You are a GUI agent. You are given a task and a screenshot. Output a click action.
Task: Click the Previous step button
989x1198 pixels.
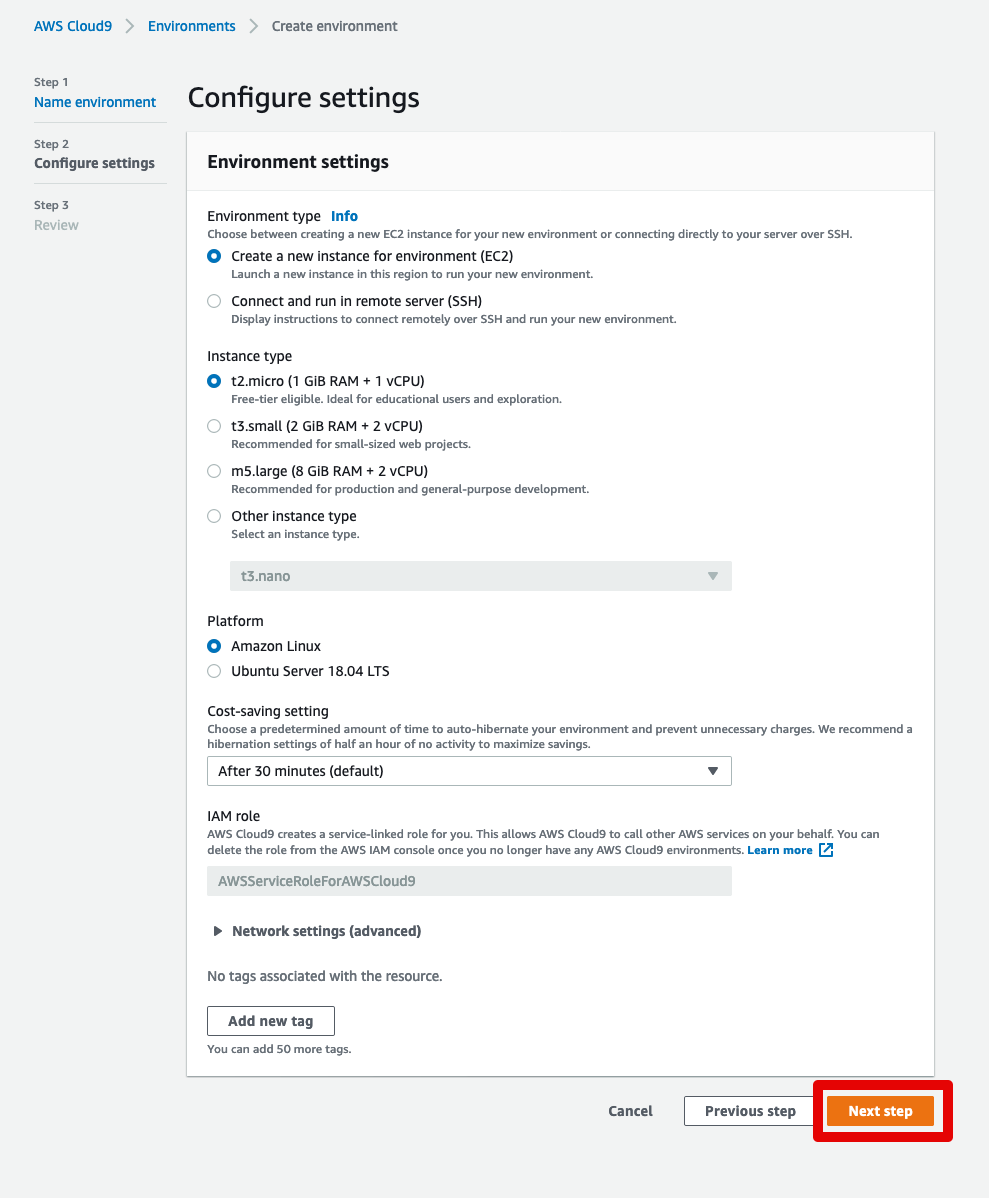tap(749, 1110)
